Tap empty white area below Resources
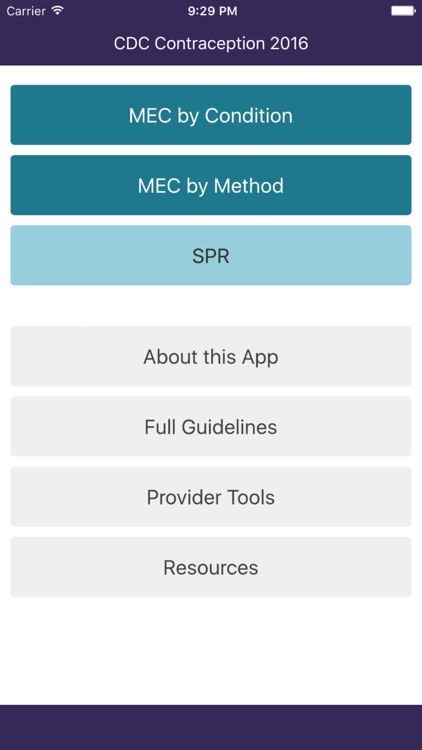 click(211, 651)
